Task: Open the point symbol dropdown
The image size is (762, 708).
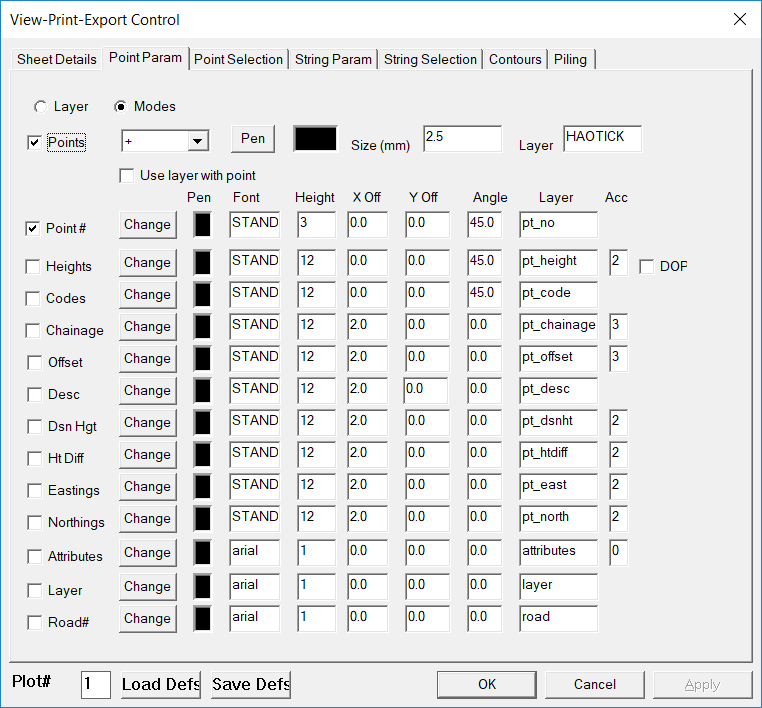Action: (197, 141)
